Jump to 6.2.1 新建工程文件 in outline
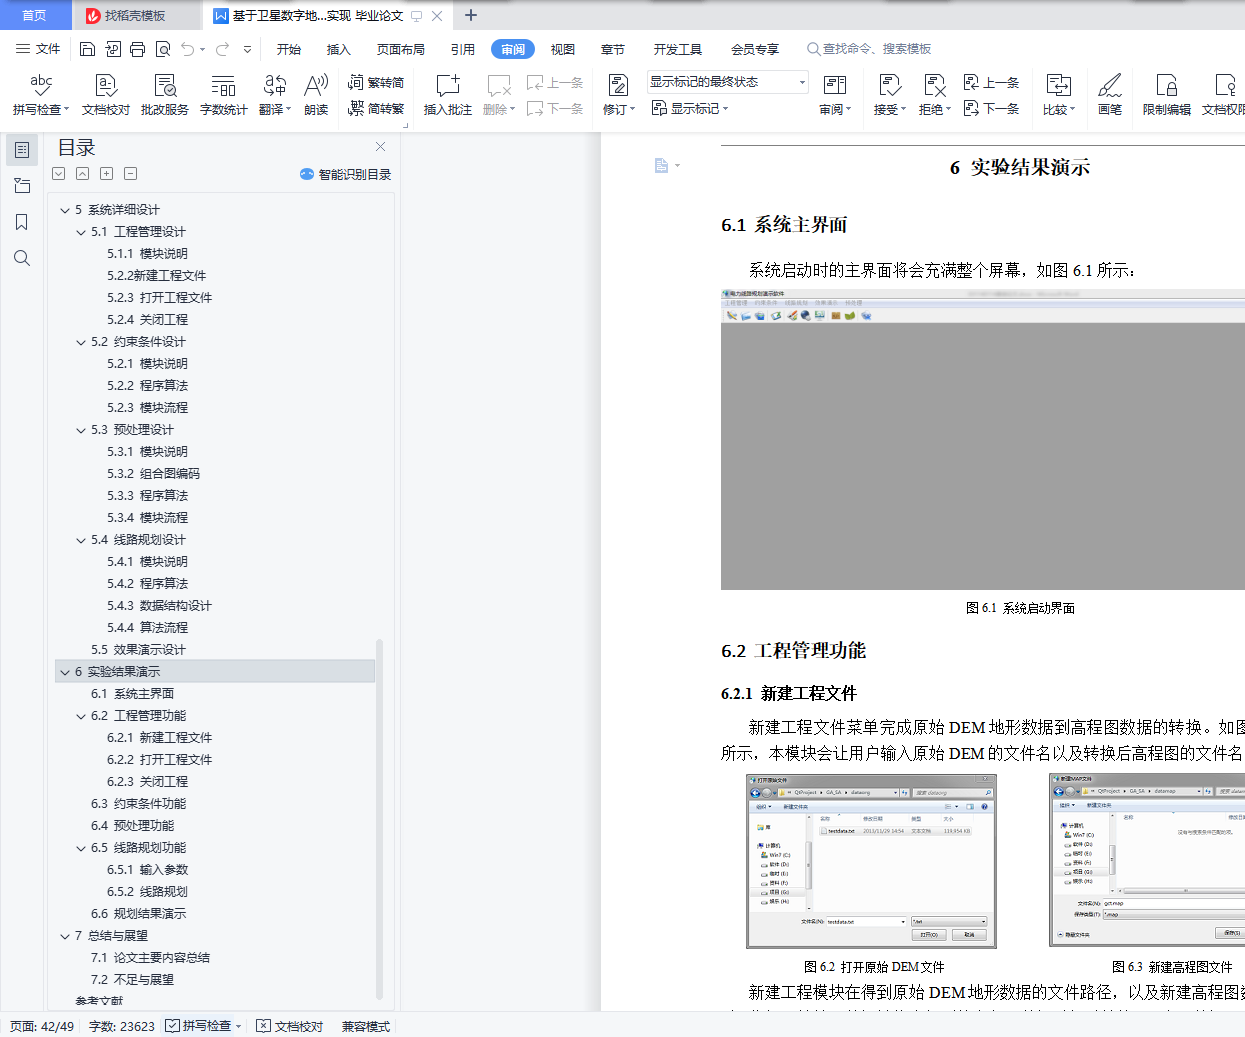This screenshot has height=1037, width=1245. coord(159,738)
